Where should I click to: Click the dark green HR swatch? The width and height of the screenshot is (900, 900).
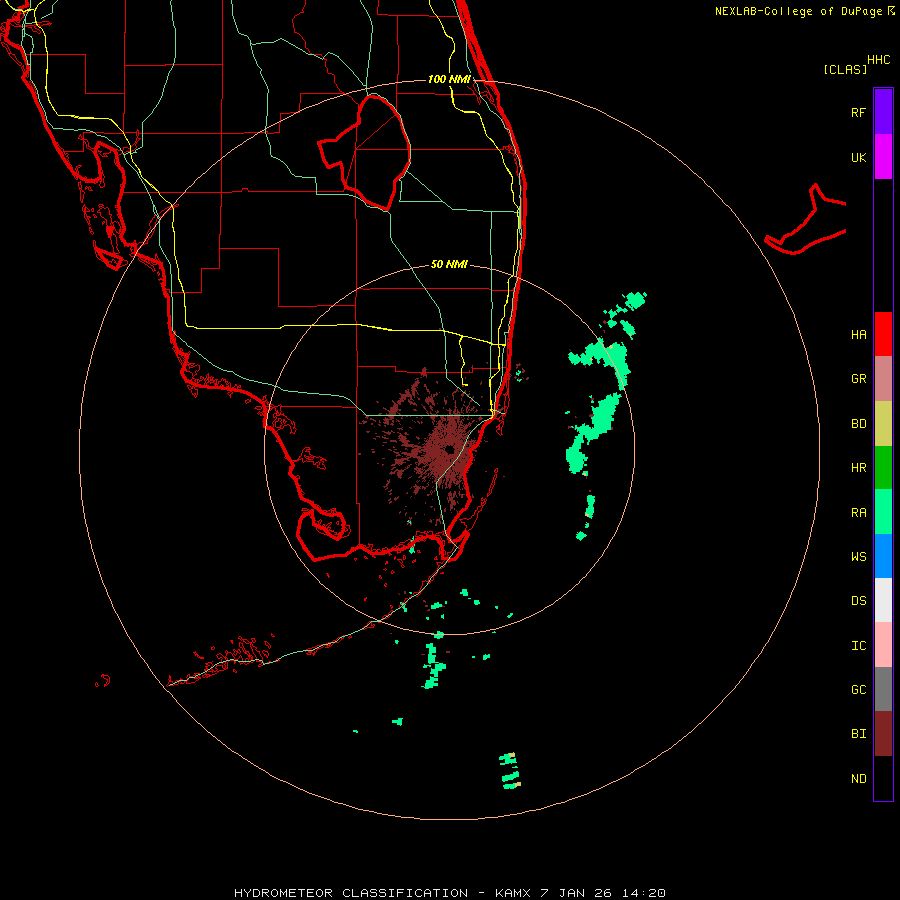tap(883, 467)
